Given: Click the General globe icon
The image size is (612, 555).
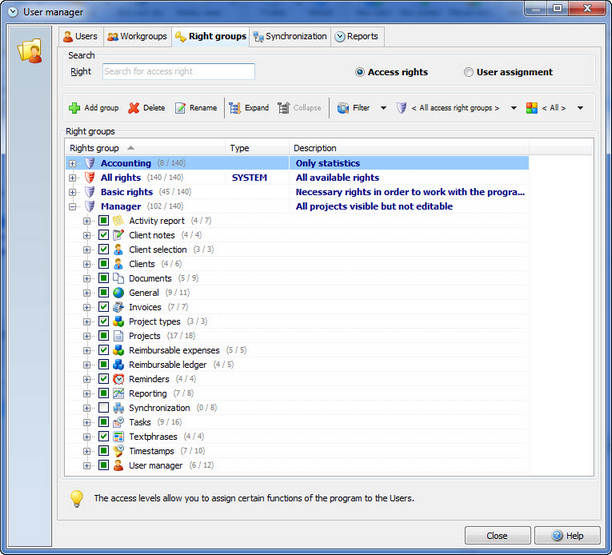Looking at the screenshot, I should click(118, 293).
